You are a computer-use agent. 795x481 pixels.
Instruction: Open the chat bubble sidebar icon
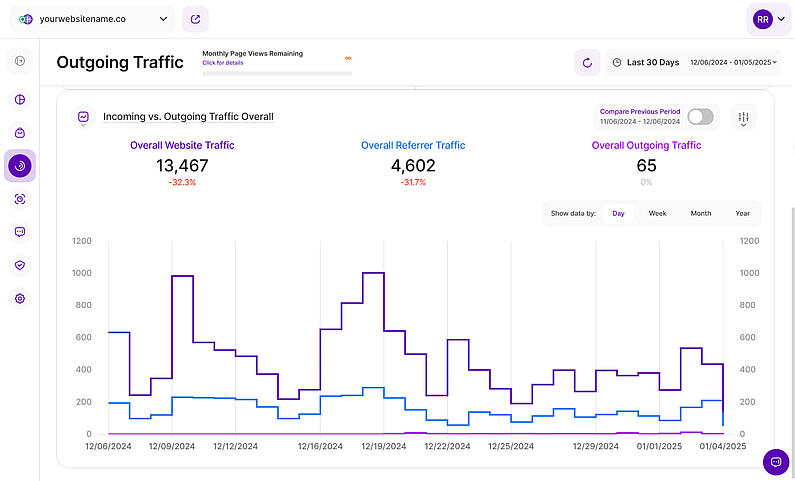pos(20,232)
